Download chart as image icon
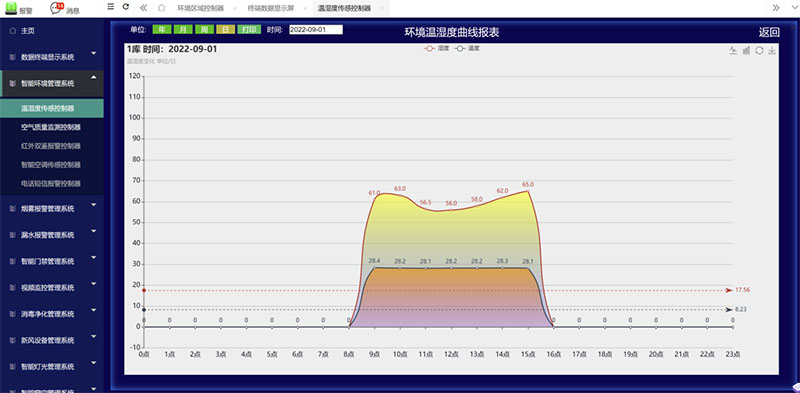The image size is (800, 393). click(772, 50)
